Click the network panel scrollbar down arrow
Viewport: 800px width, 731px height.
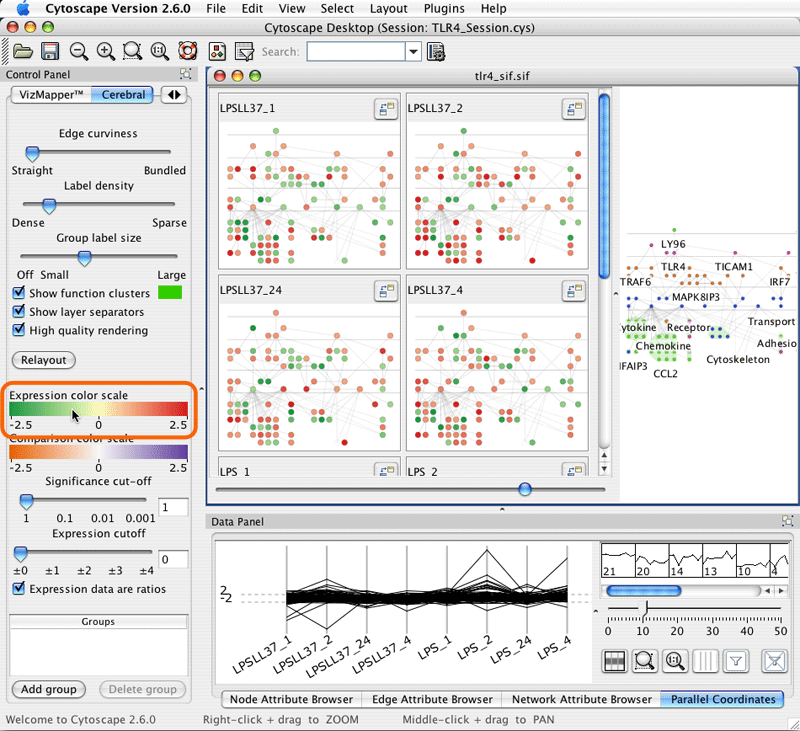604,469
